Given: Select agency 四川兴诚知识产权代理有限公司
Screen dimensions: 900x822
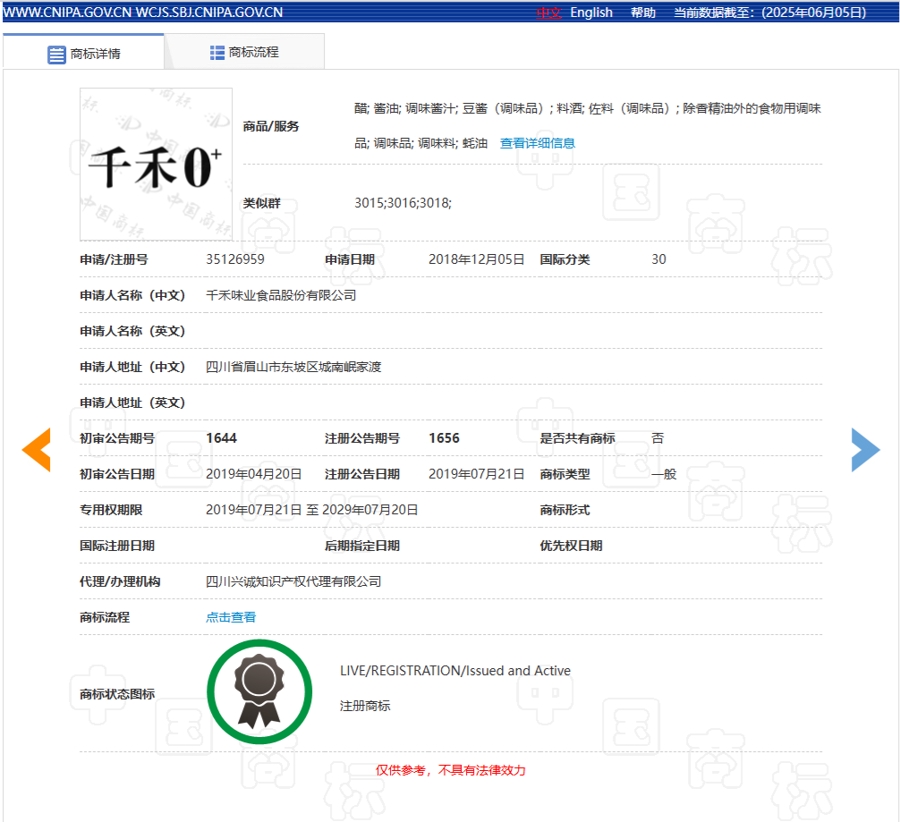Looking at the screenshot, I should coord(293,581).
